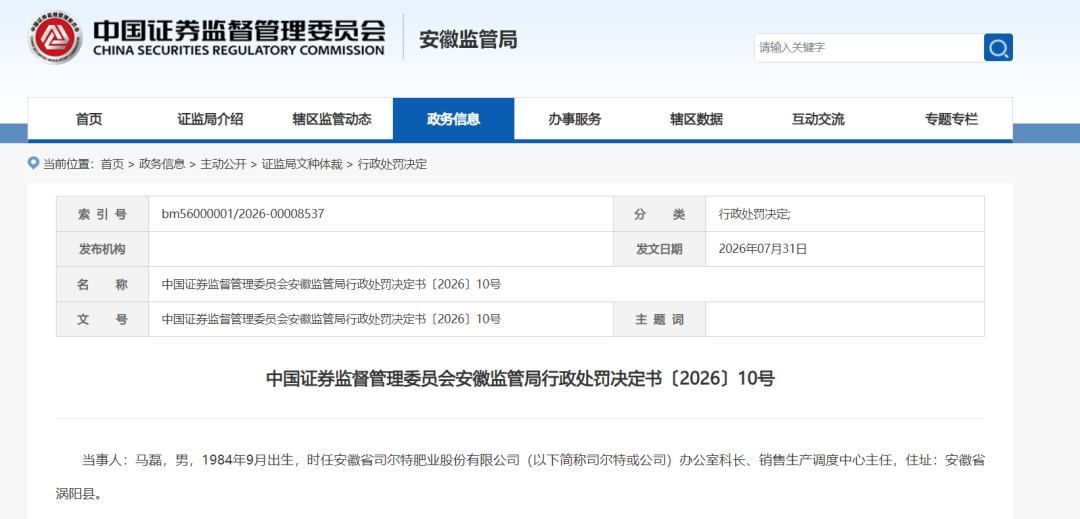
Task: Click the blue search magnifier button
Action: (x=998, y=47)
